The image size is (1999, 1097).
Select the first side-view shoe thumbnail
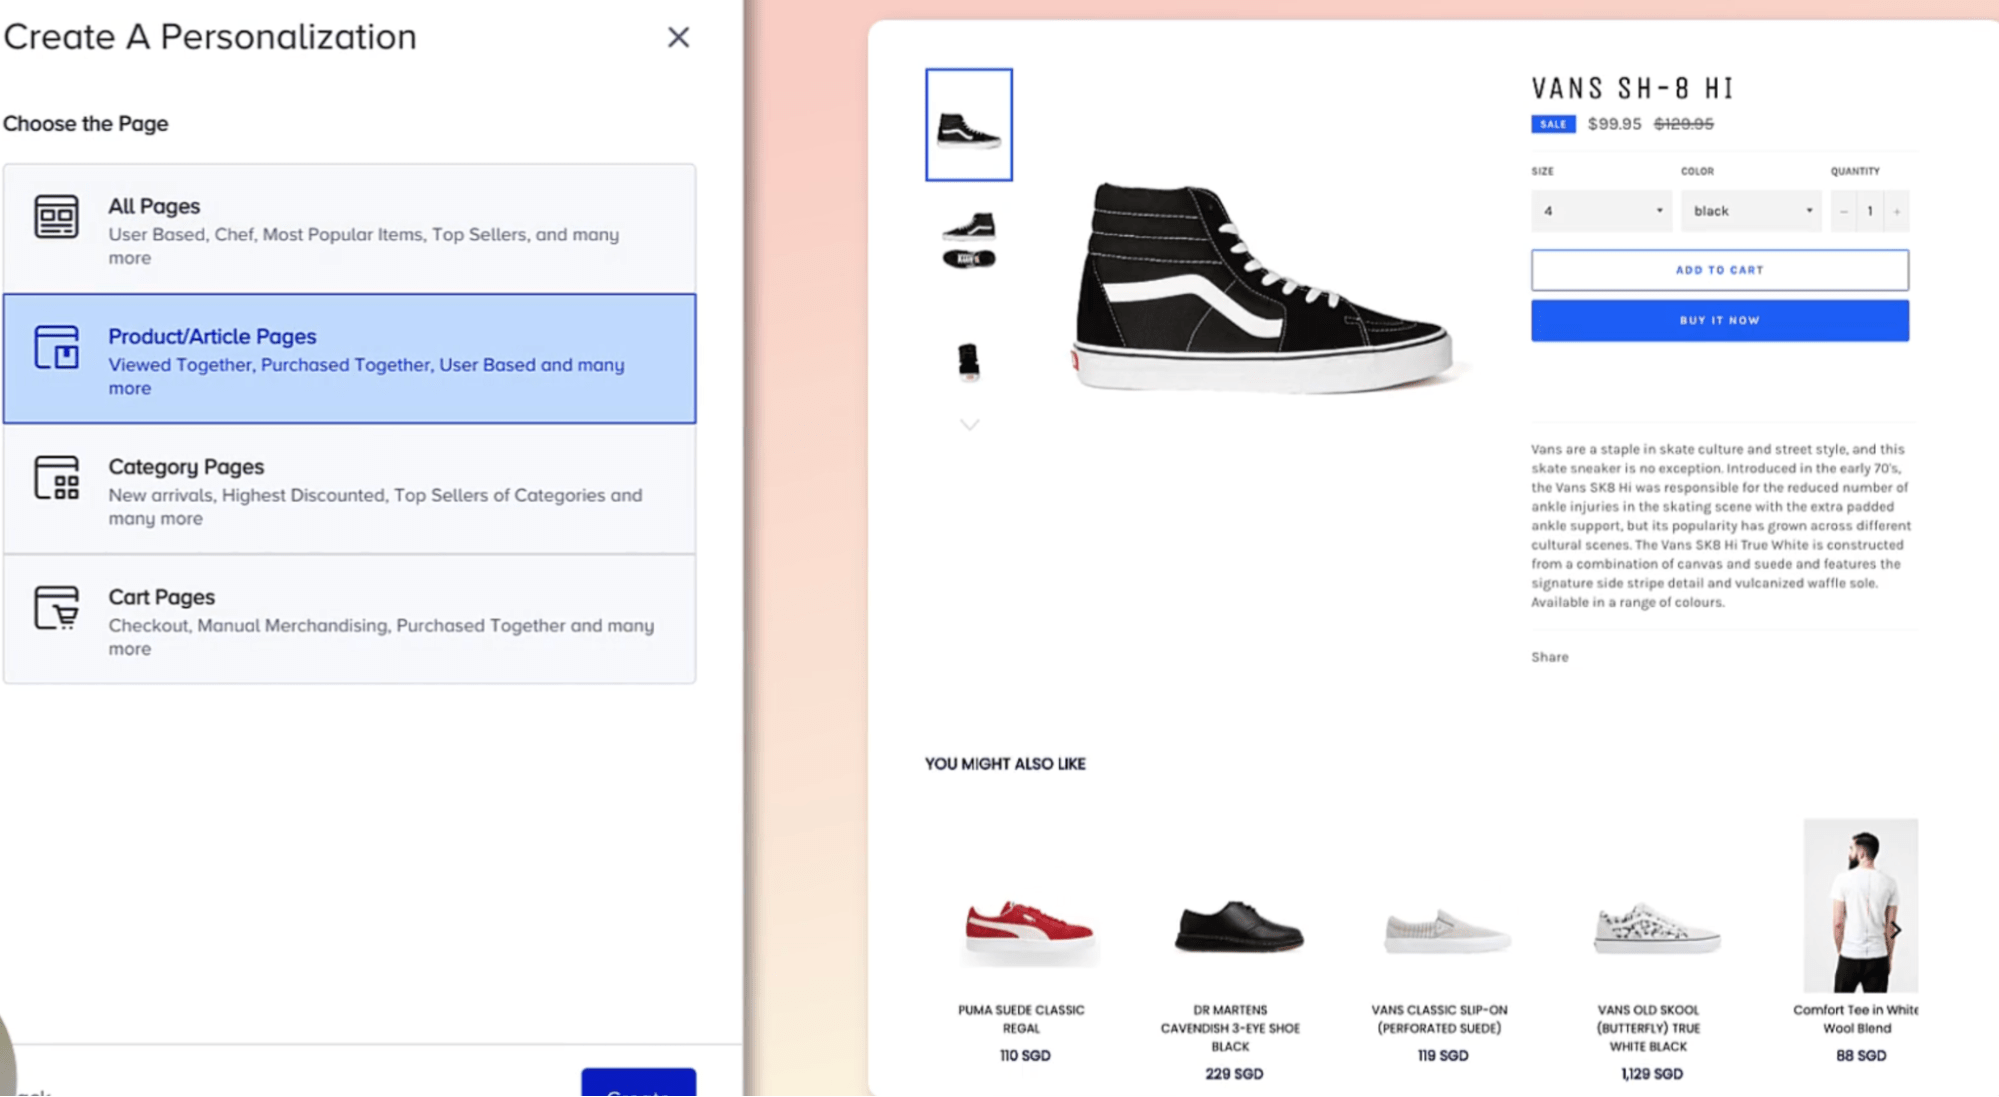pyautogui.click(x=968, y=125)
